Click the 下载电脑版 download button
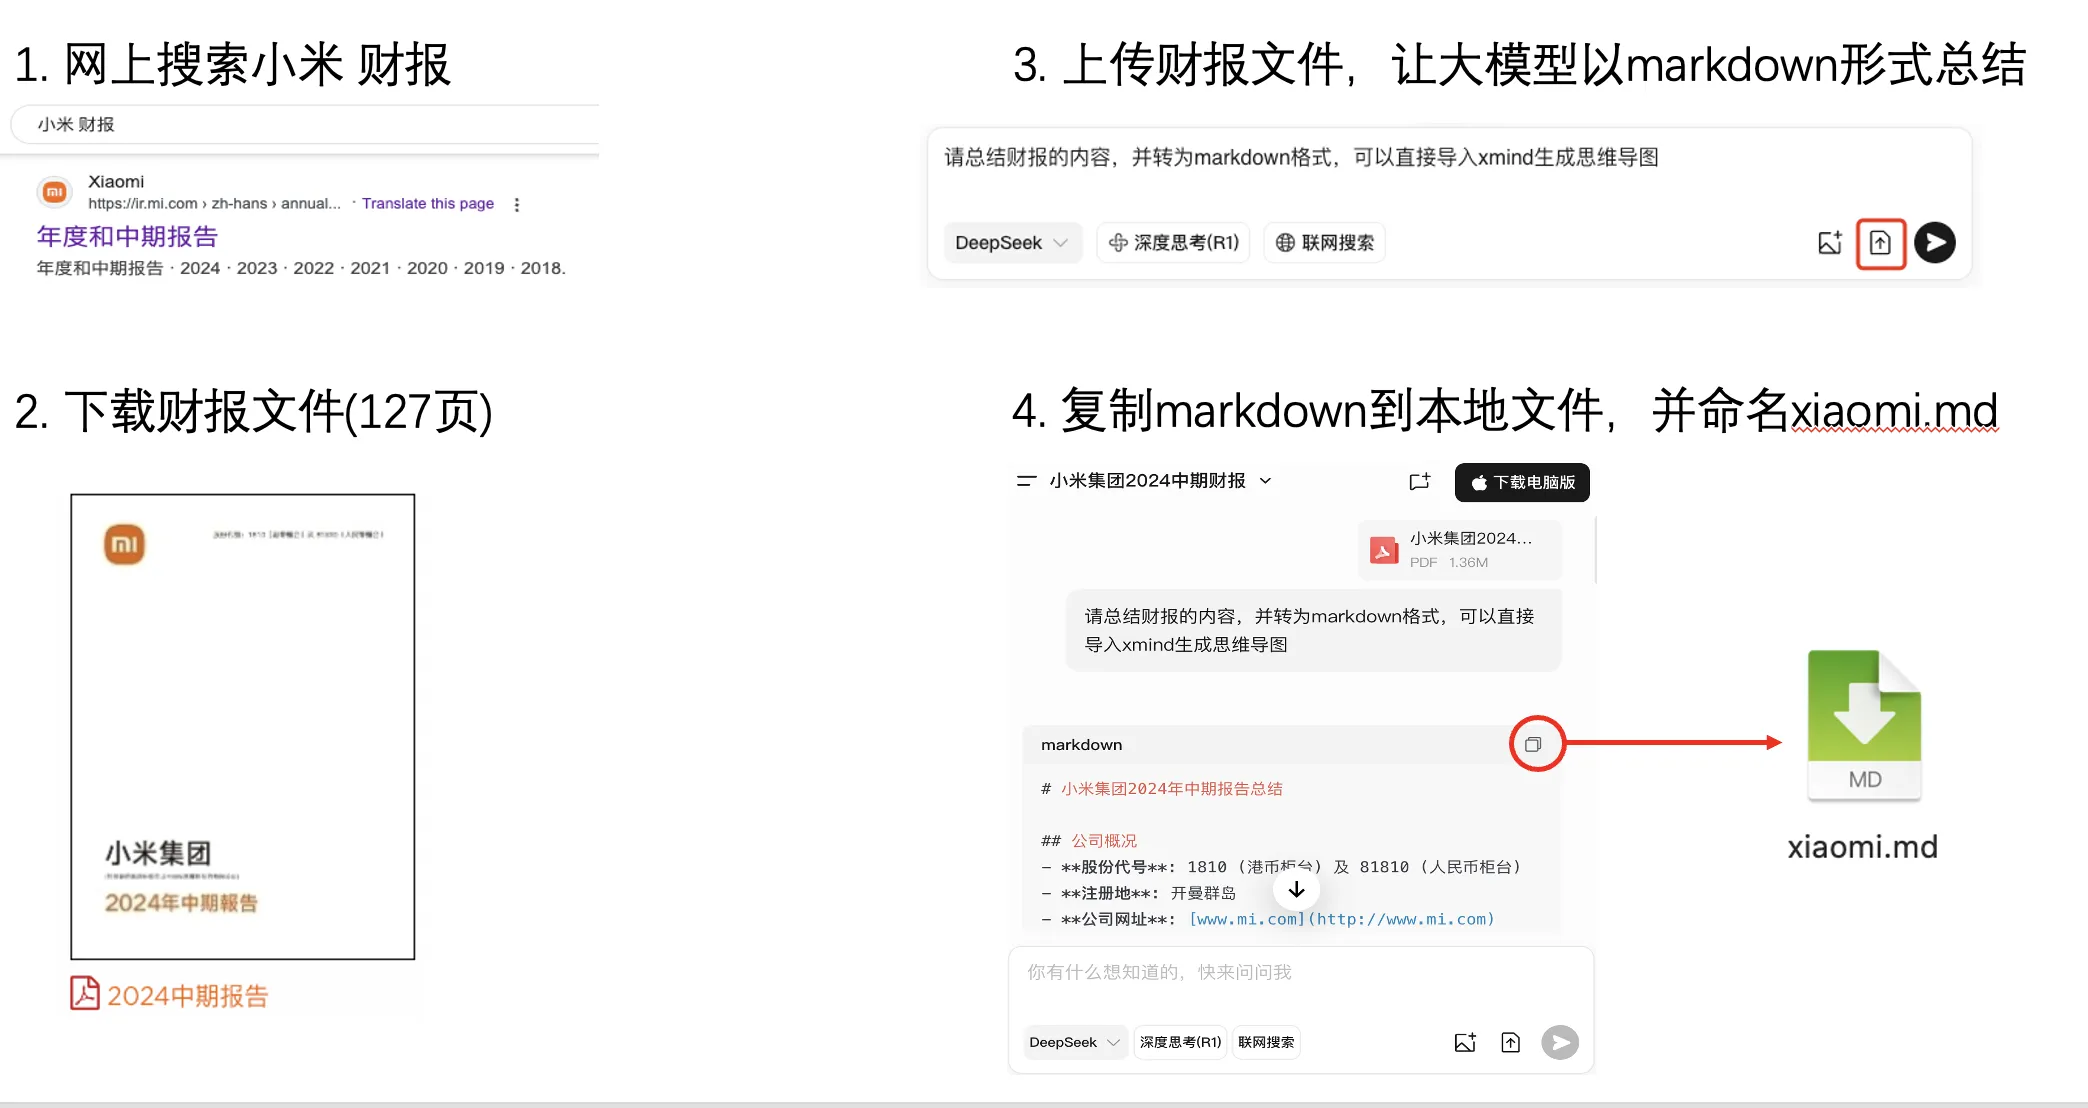 tap(1521, 482)
